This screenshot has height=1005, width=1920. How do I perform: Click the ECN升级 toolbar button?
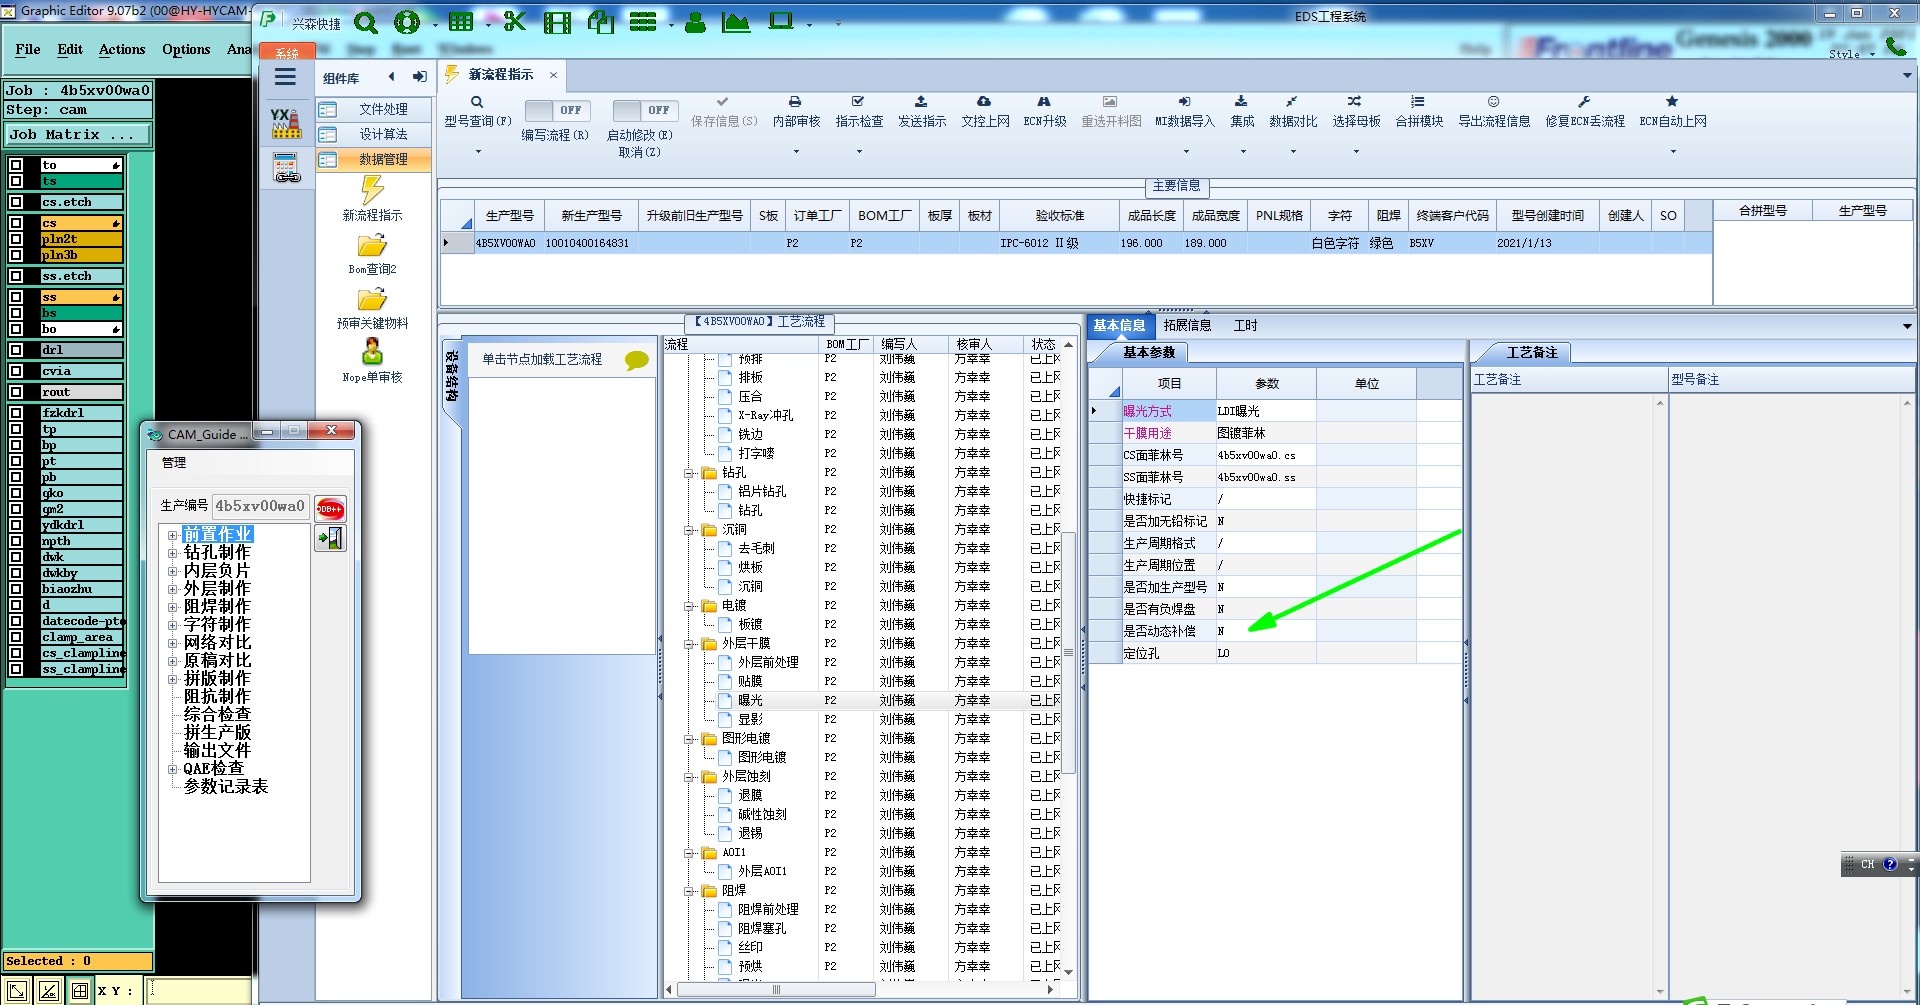click(x=1045, y=111)
